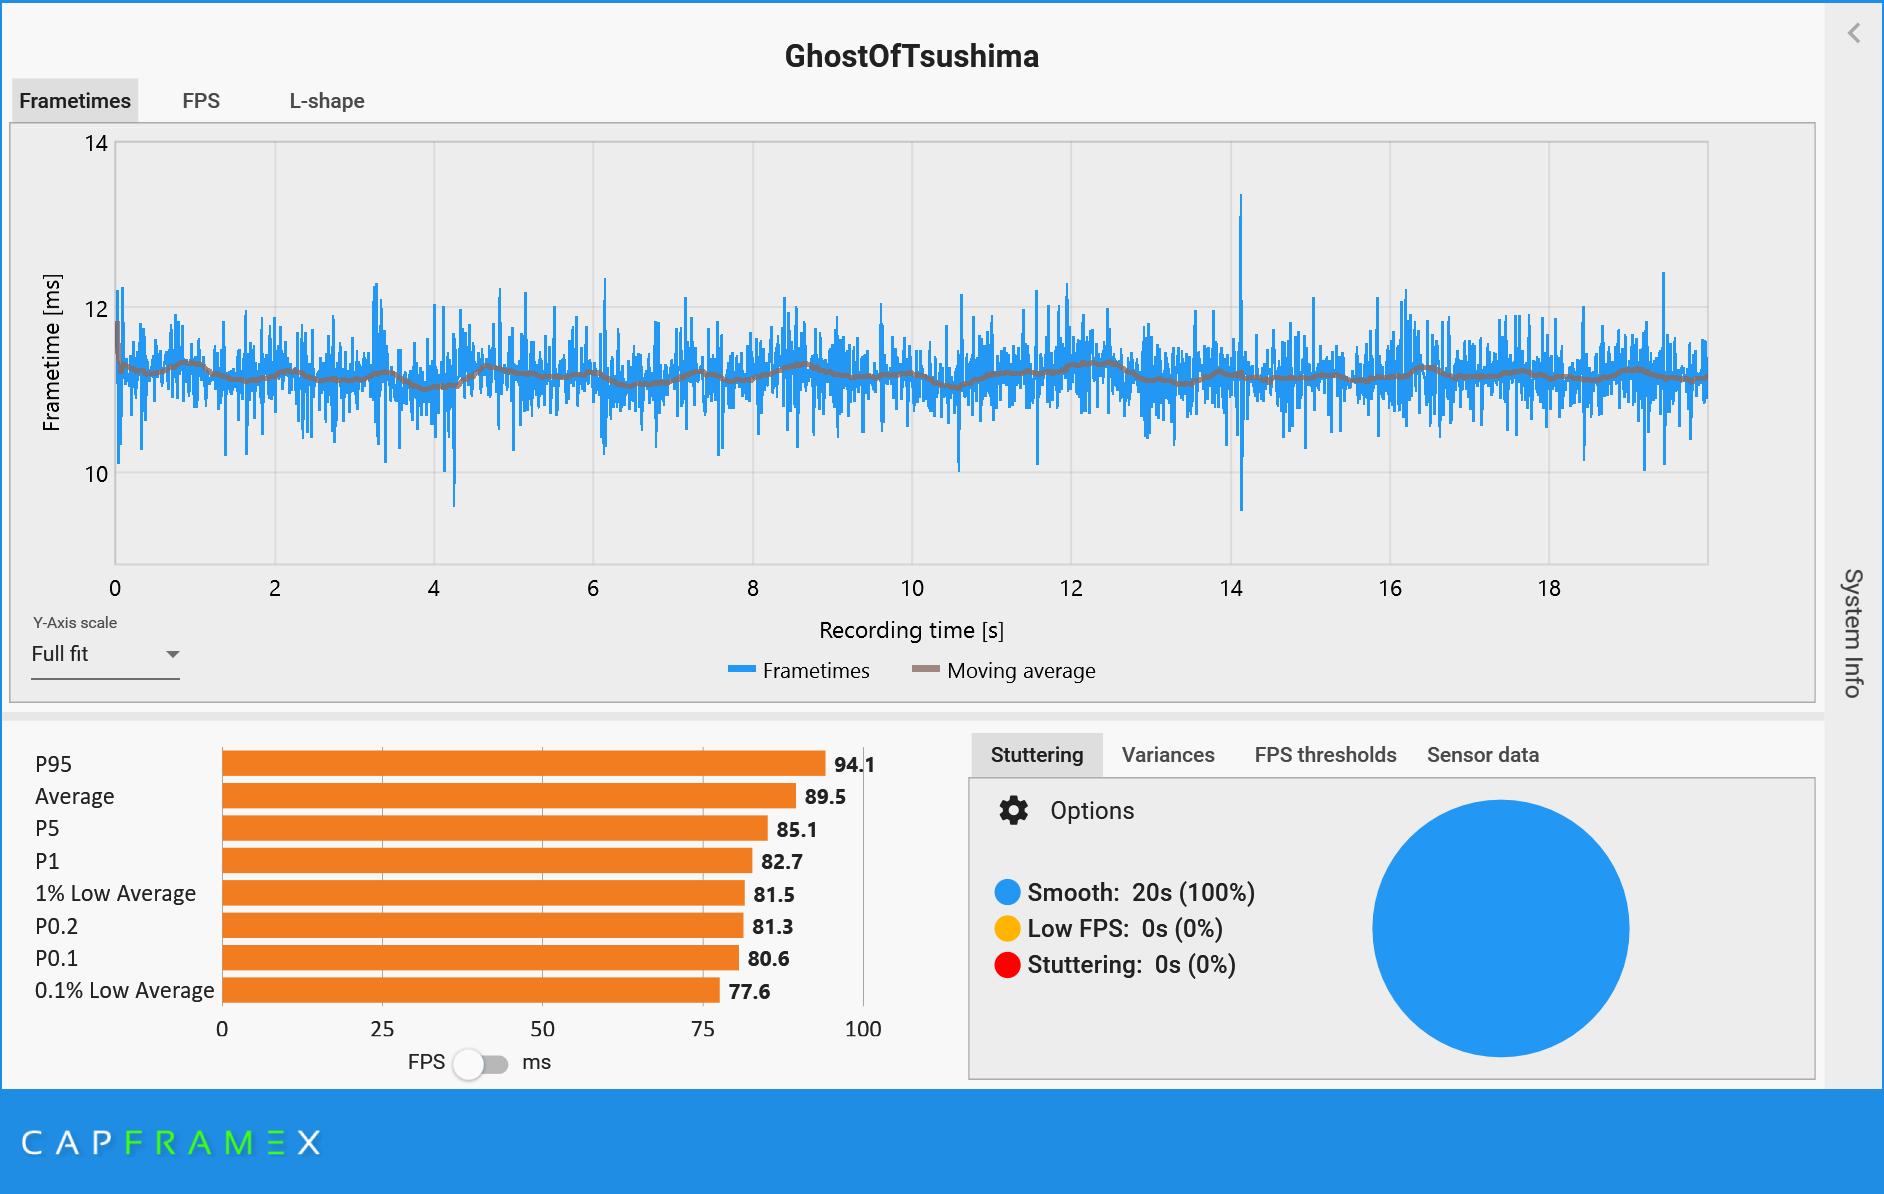
Task: Switch to the FPS tab
Action: (x=201, y=101)
